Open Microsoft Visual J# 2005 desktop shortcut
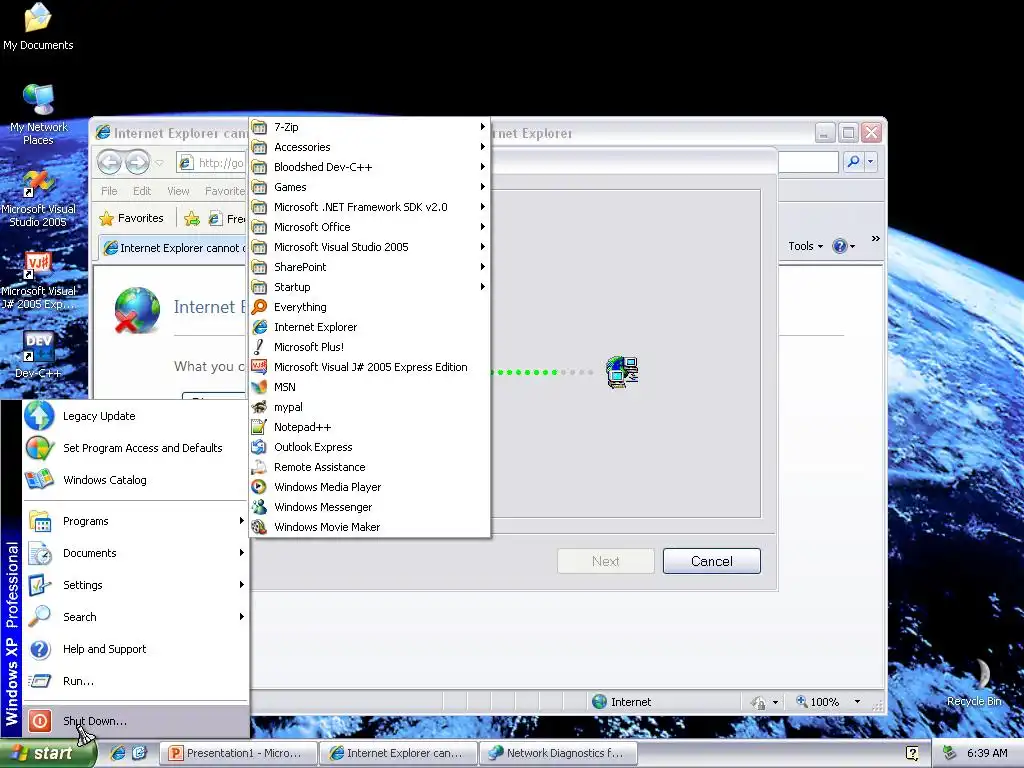 38,281
